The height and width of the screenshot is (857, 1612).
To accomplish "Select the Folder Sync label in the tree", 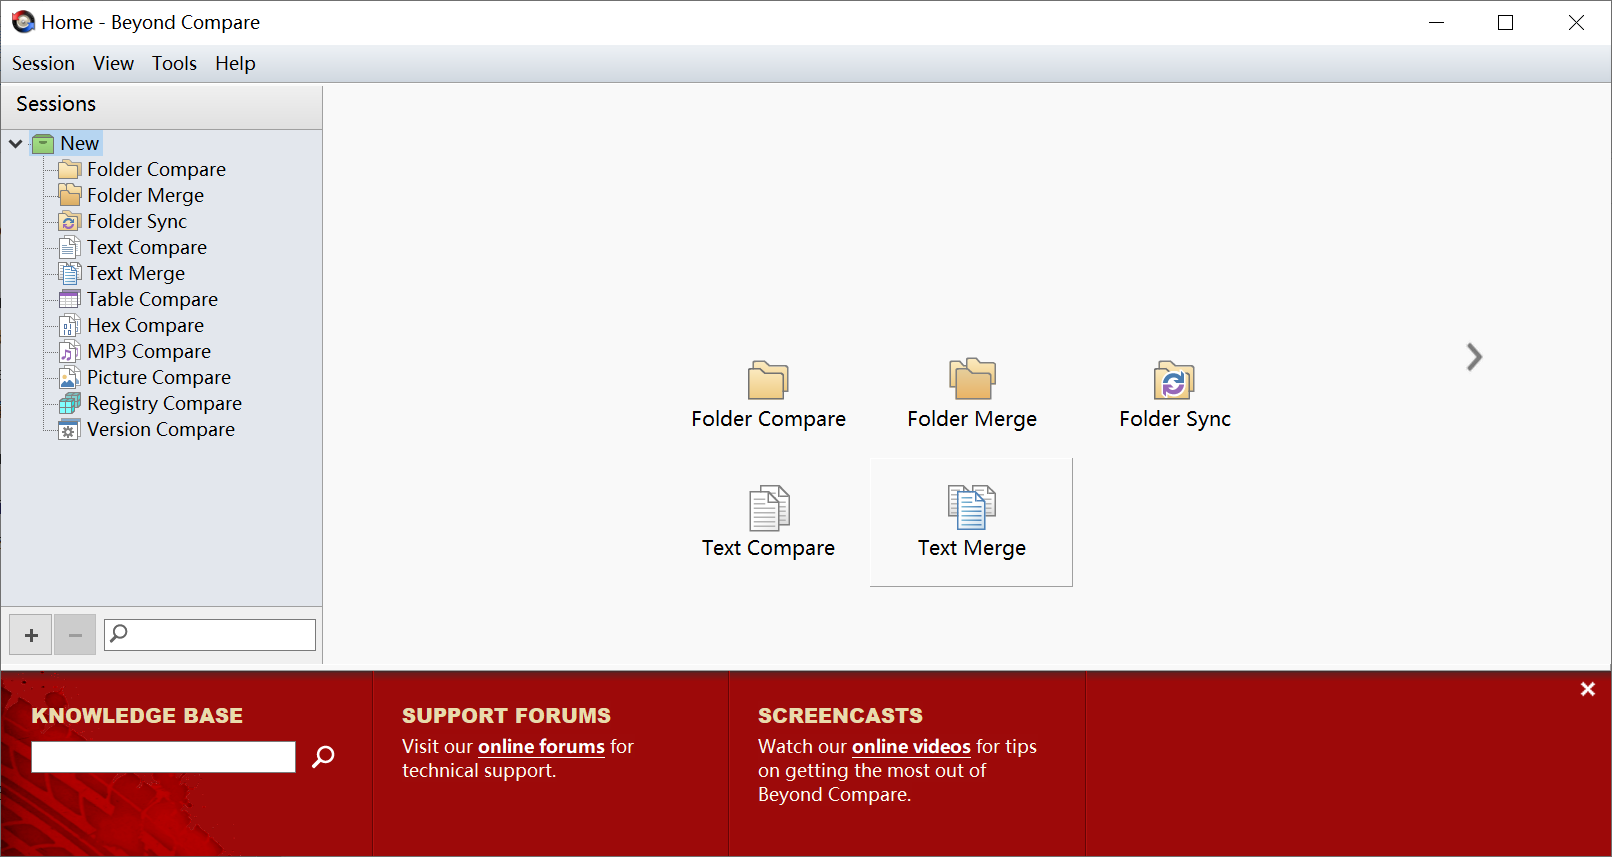I will pyautogui.click(x=137, y=221).
